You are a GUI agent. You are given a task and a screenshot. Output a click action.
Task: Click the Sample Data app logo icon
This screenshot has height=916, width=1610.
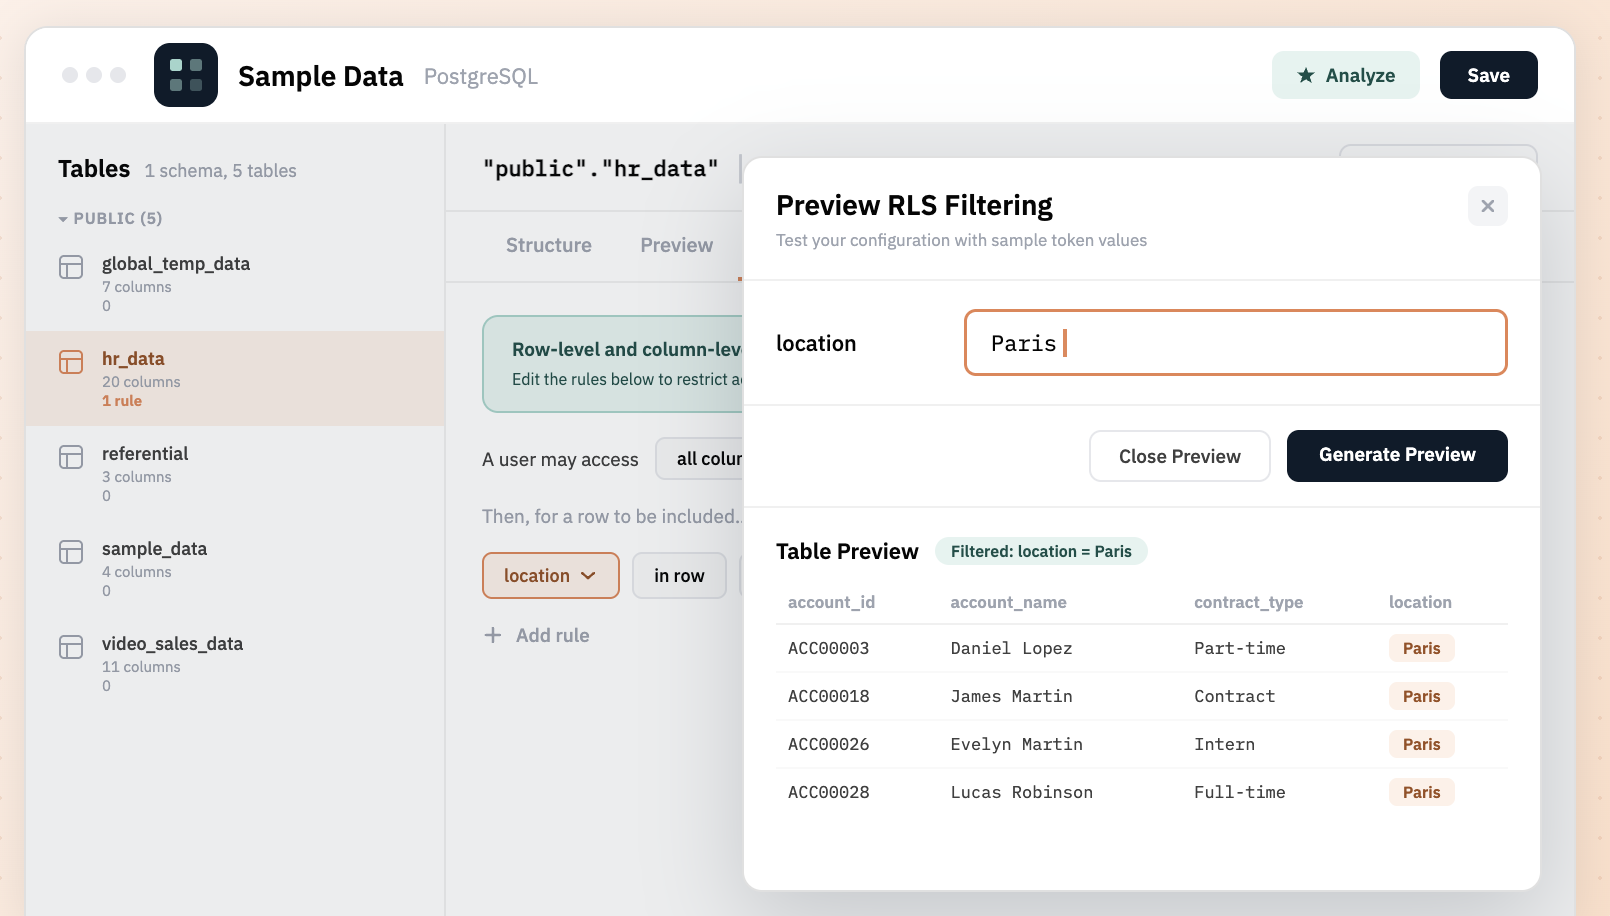click(186, 75)
